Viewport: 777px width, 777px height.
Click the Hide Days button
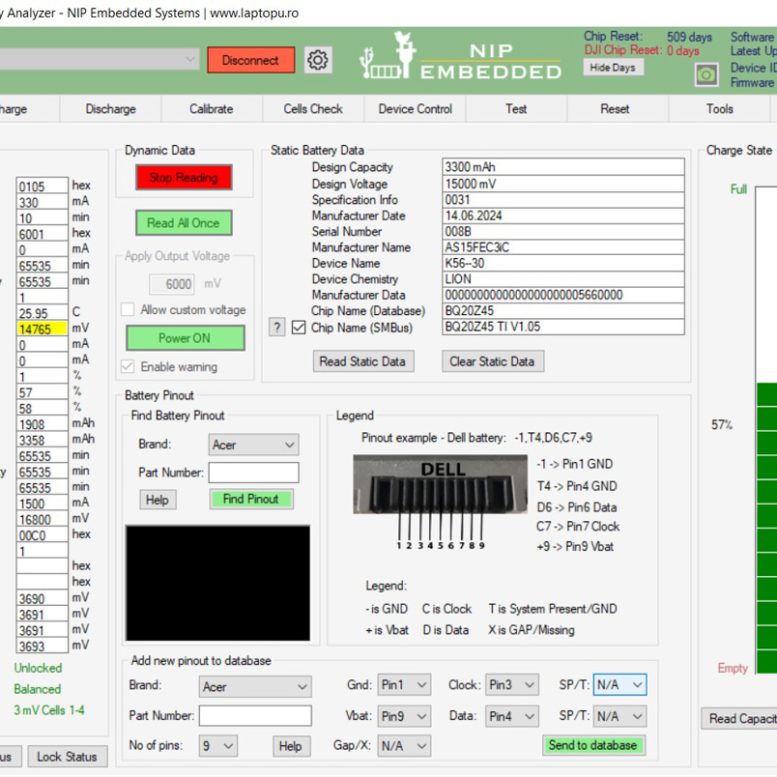tap(612, 68)
